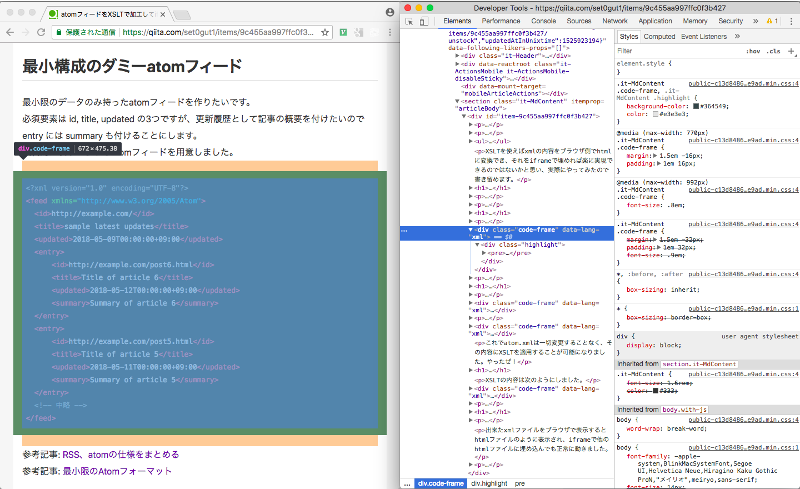
Task: Click the body.with-js inherited-from link
Action: pyautogui.click(x=684, y=409)
